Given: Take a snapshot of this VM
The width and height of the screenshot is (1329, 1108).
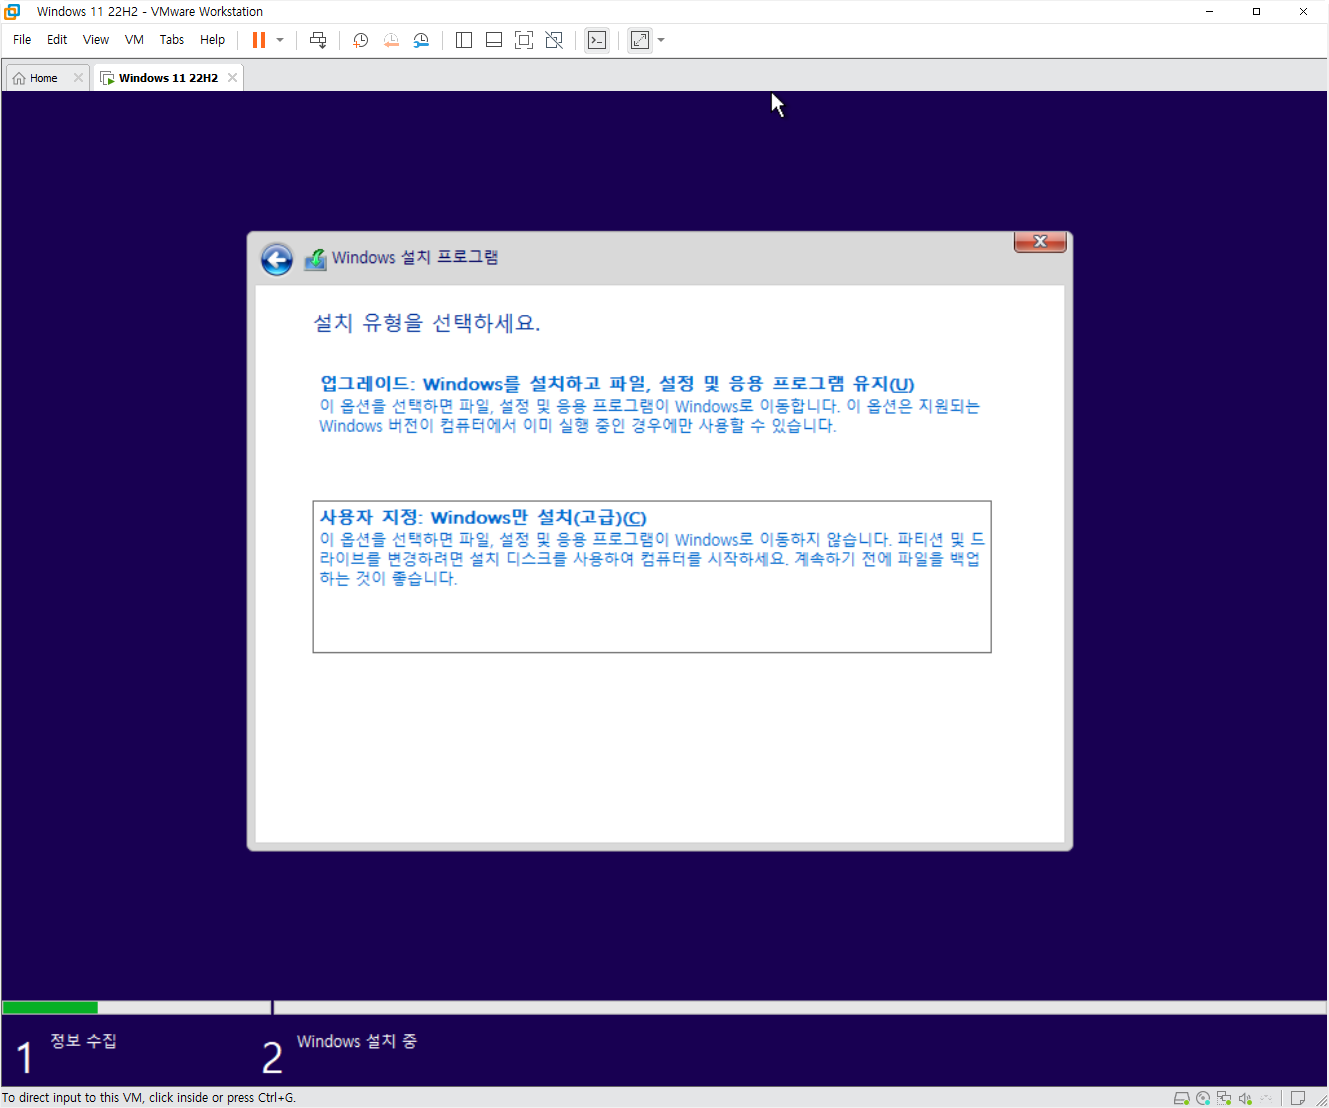Looking at the screenshot, I should pyautogui.click(x=361, y=40).
